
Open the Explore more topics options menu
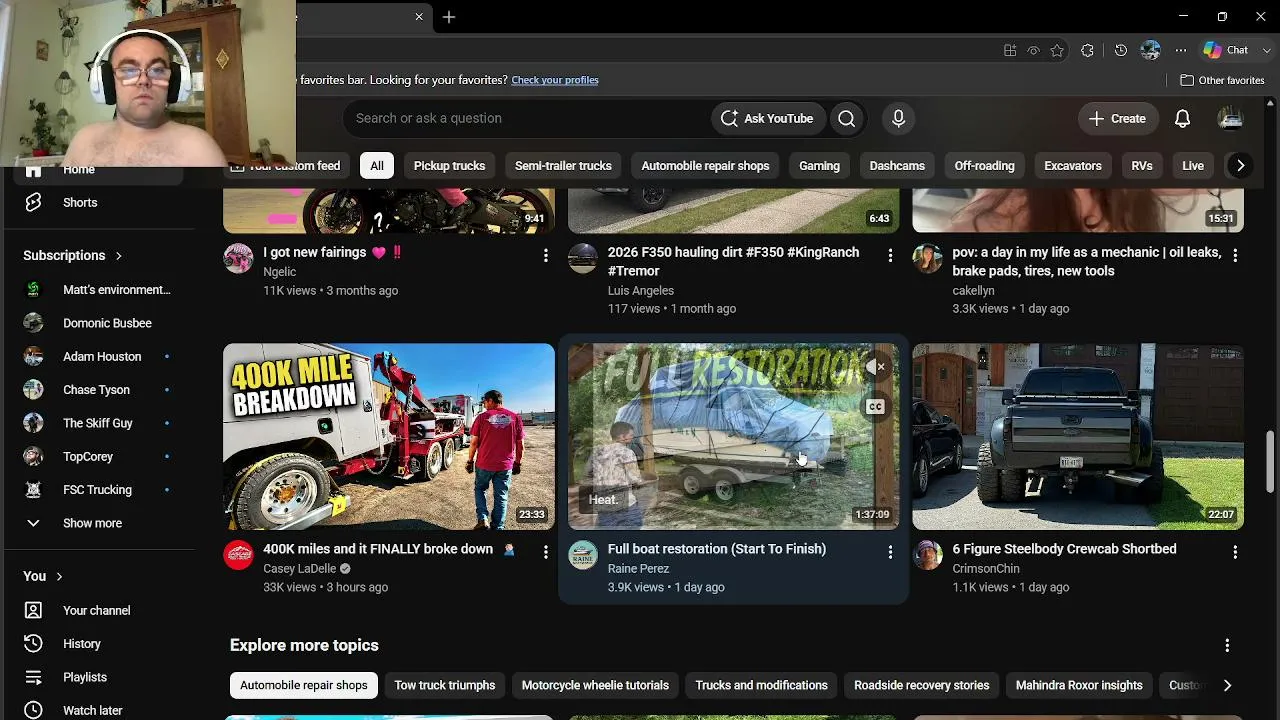(x=1227, y=646)
